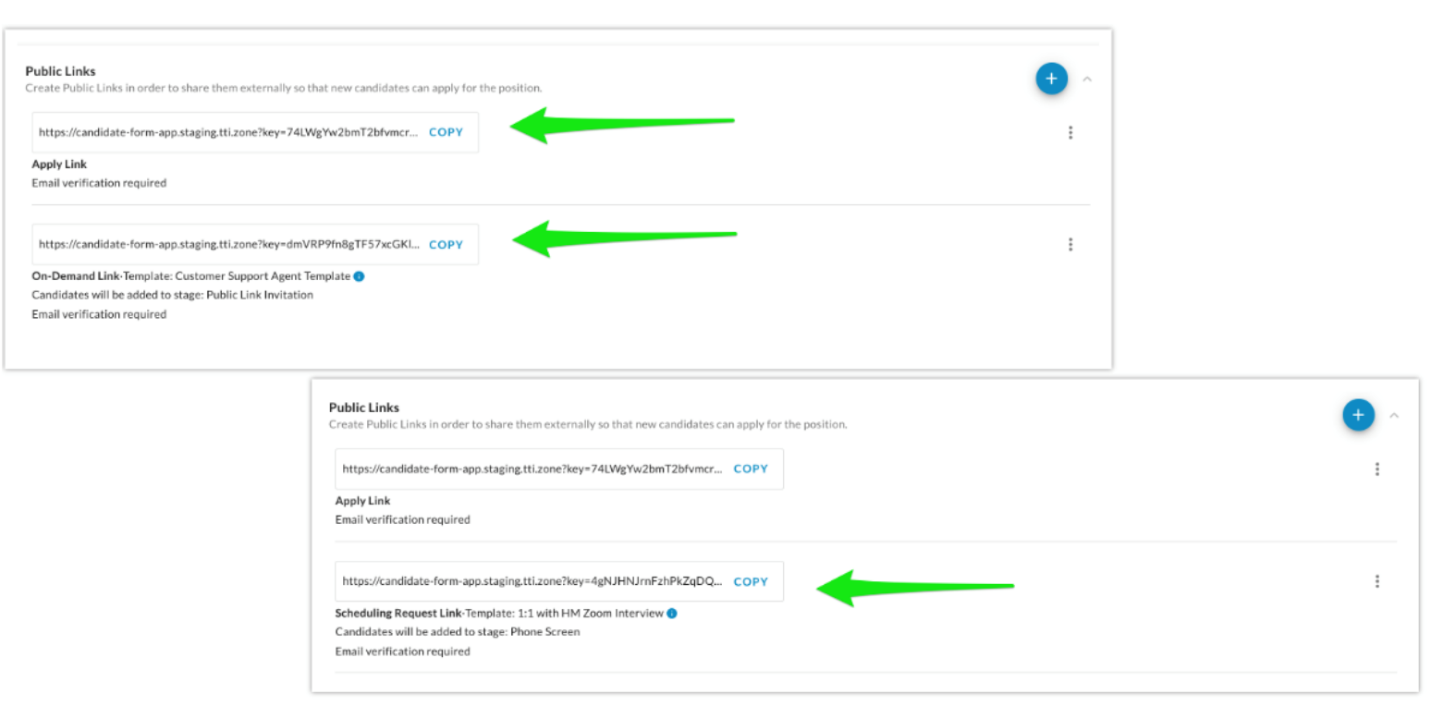Copy the Apply Link URL in lower panel

751,469
